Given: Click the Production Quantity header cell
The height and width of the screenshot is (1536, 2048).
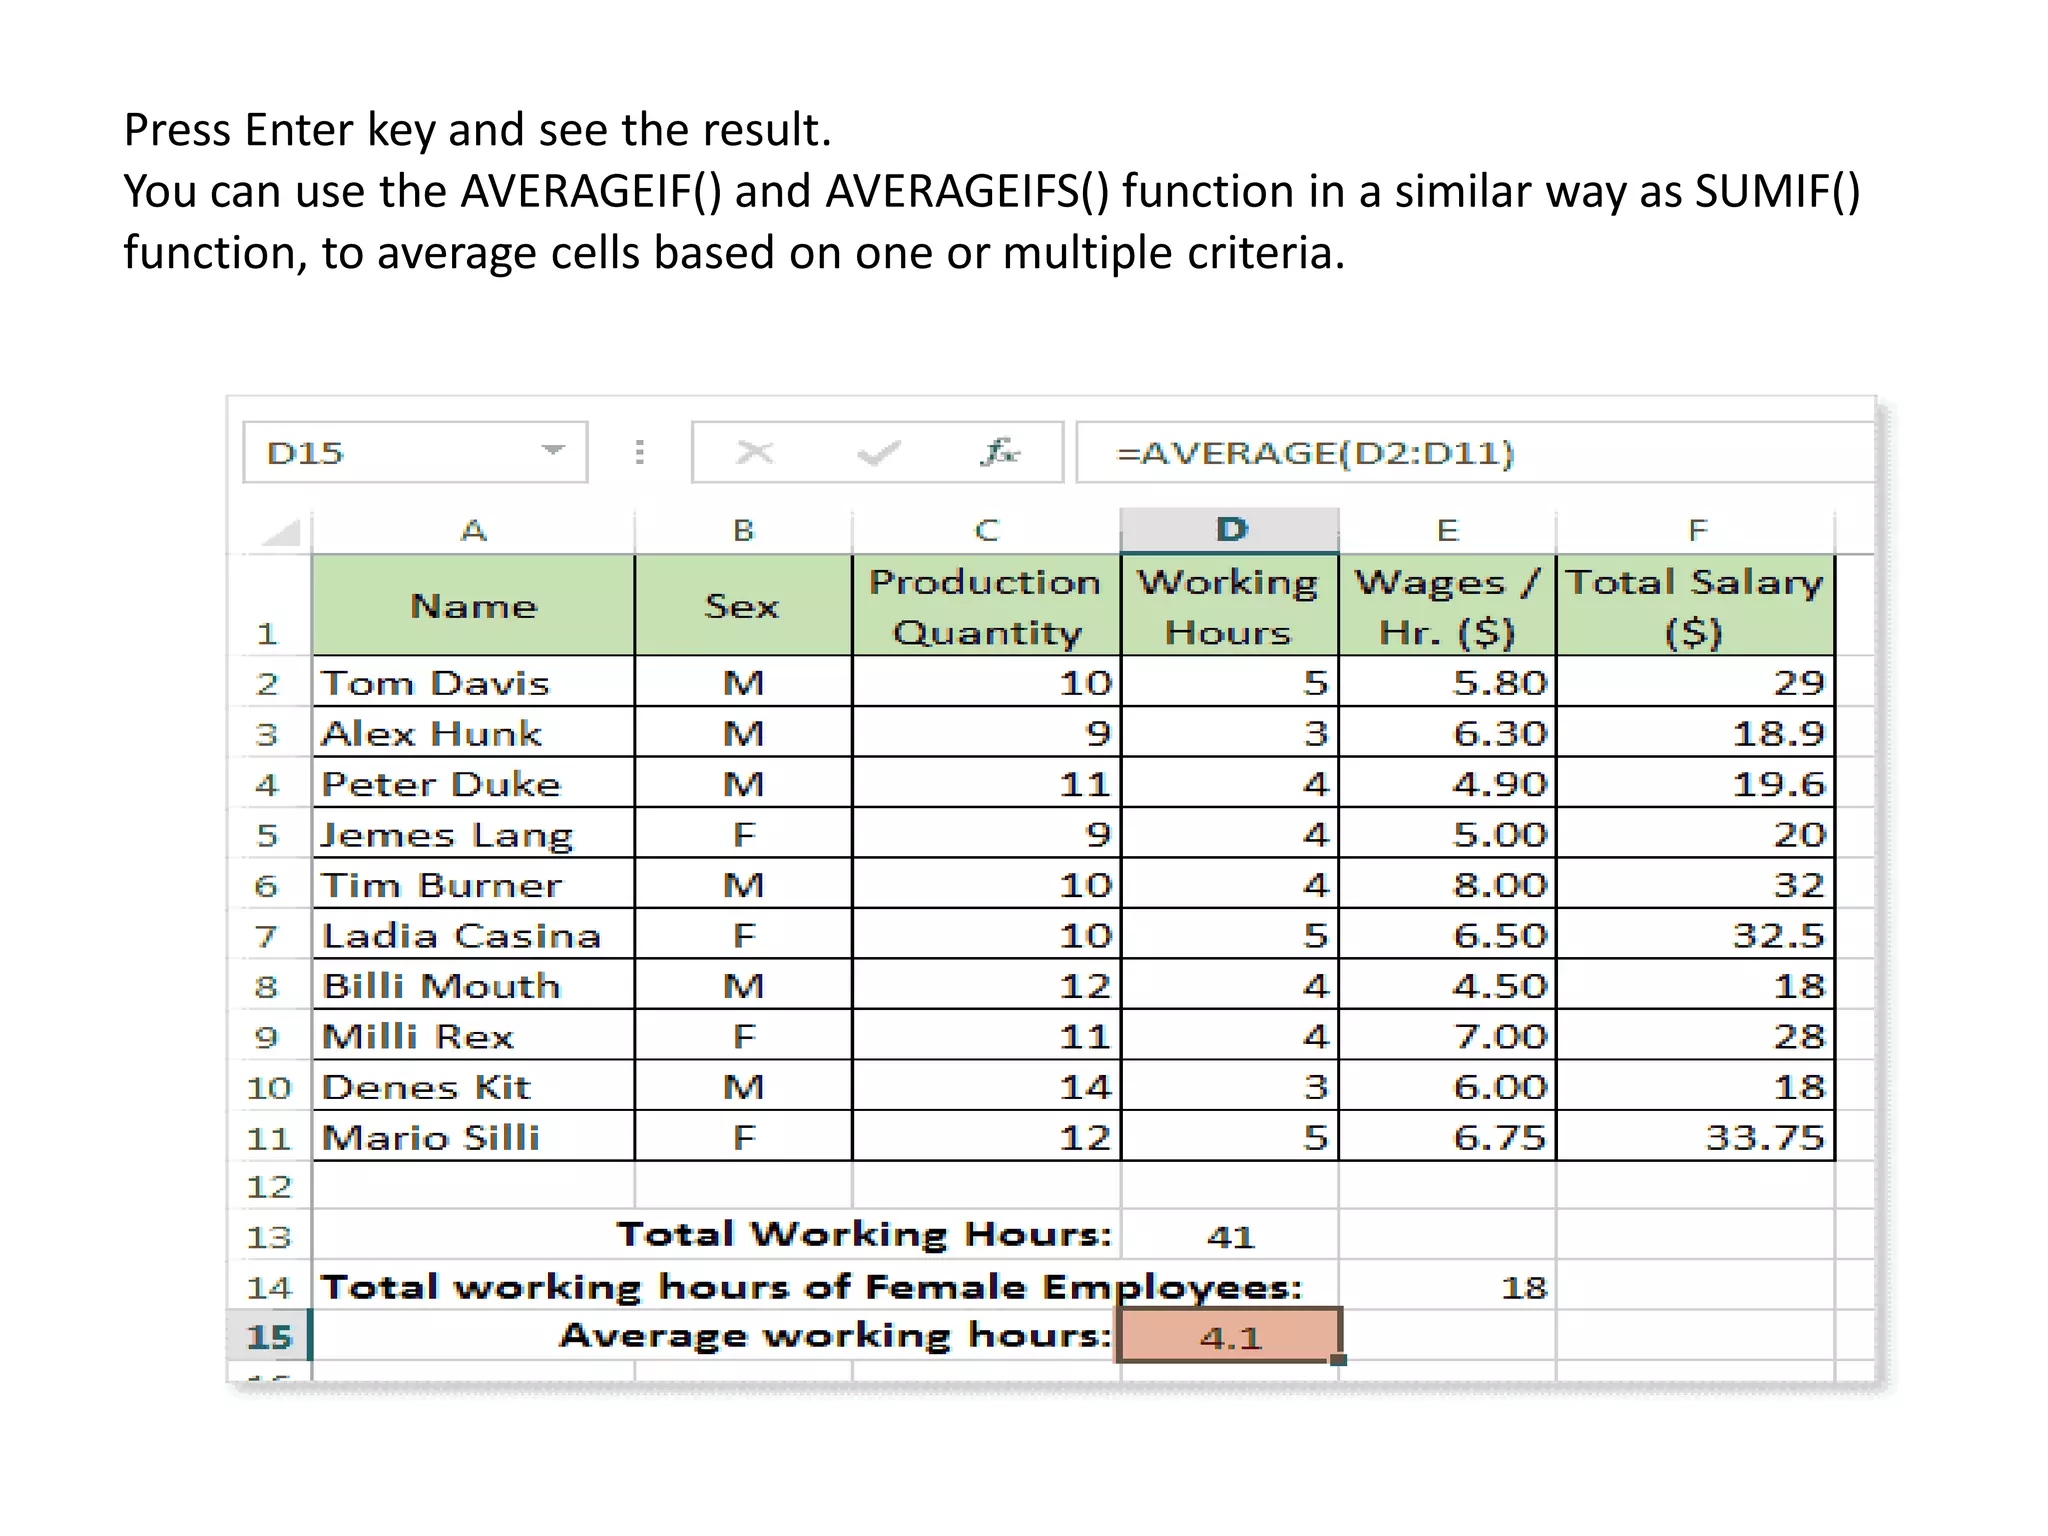Looking at the screenshot, I should coord(986,606).
